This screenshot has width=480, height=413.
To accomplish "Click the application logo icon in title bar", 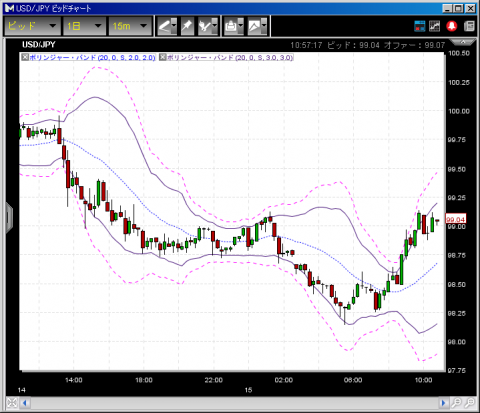I will [x=9, y=8].
